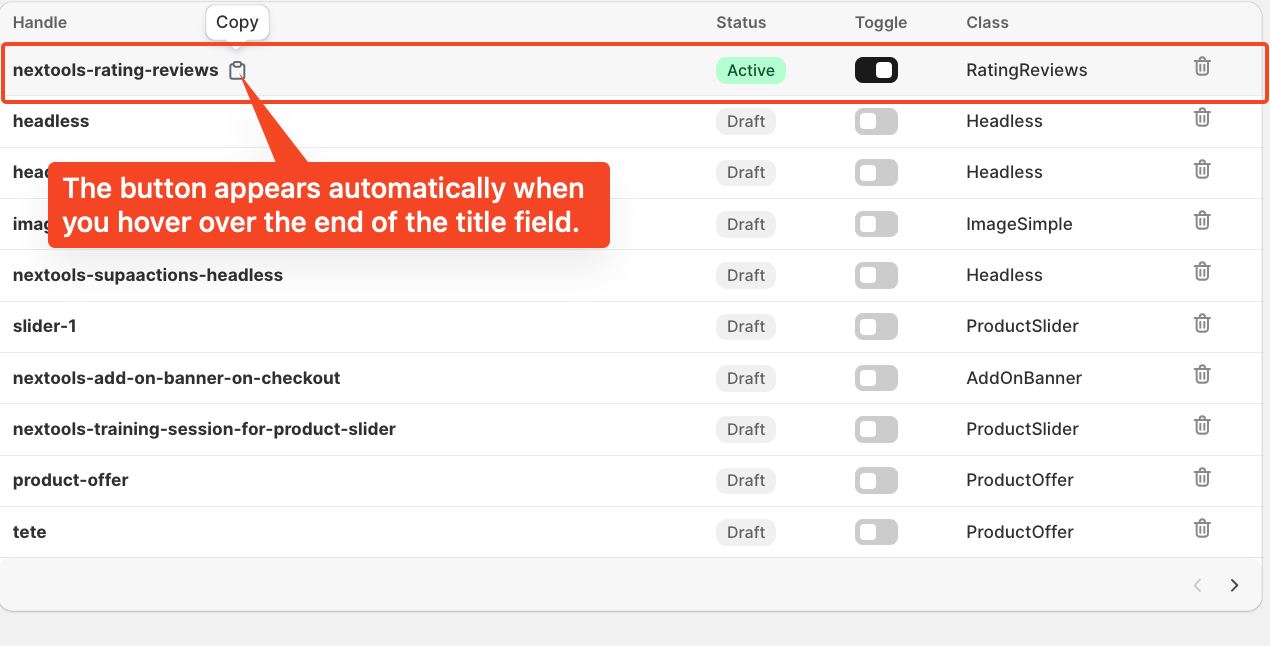The height and width of the screenshot is (646, 1270).
Task: Click the Draft badge on the tete row
Action: [x=746, y=532]
